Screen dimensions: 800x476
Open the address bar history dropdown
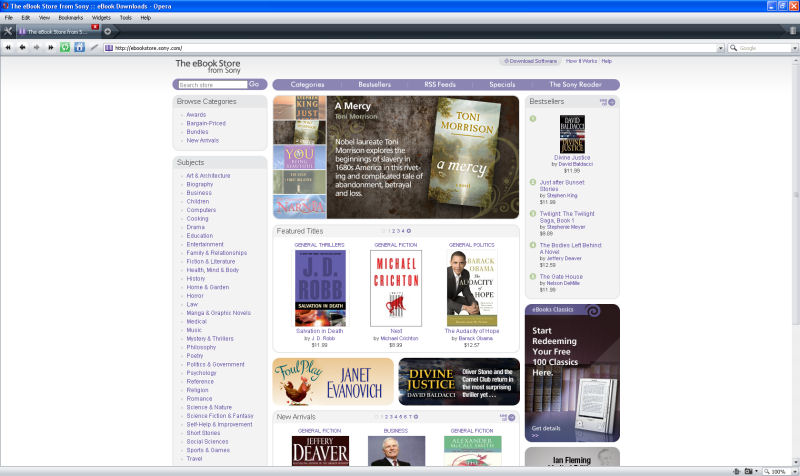click(x=721, y=48)
